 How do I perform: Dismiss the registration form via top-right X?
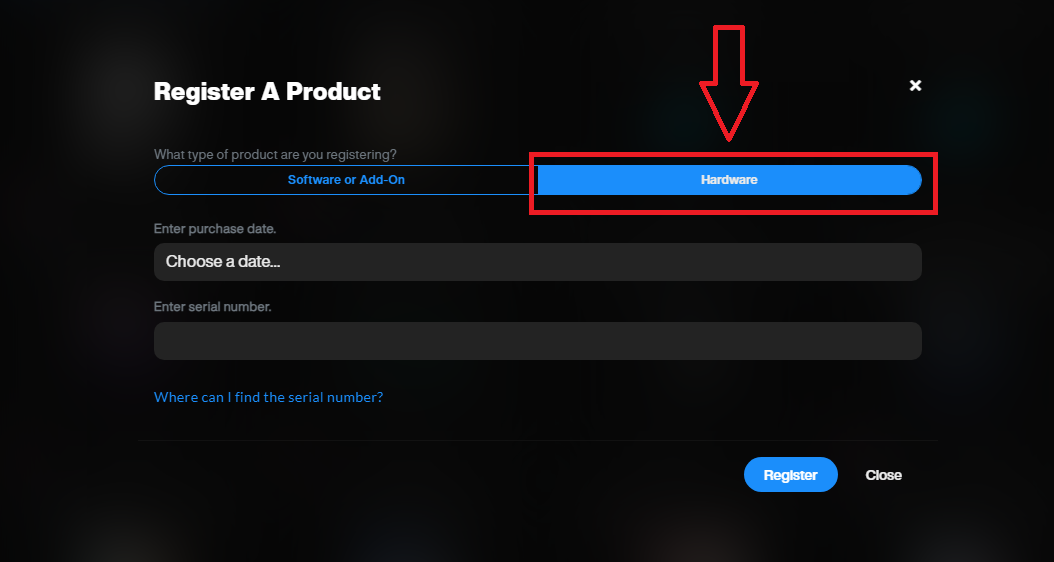pos(915,85)
